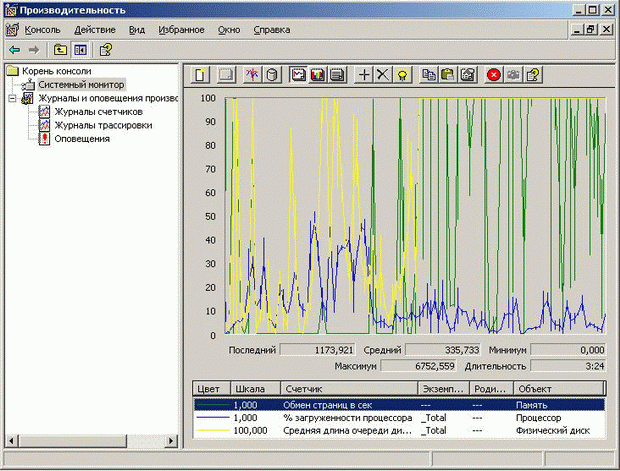Click the View Log Data cylinder icon
620x471 pixels.
pyautogui.click(x=272, y=74)
